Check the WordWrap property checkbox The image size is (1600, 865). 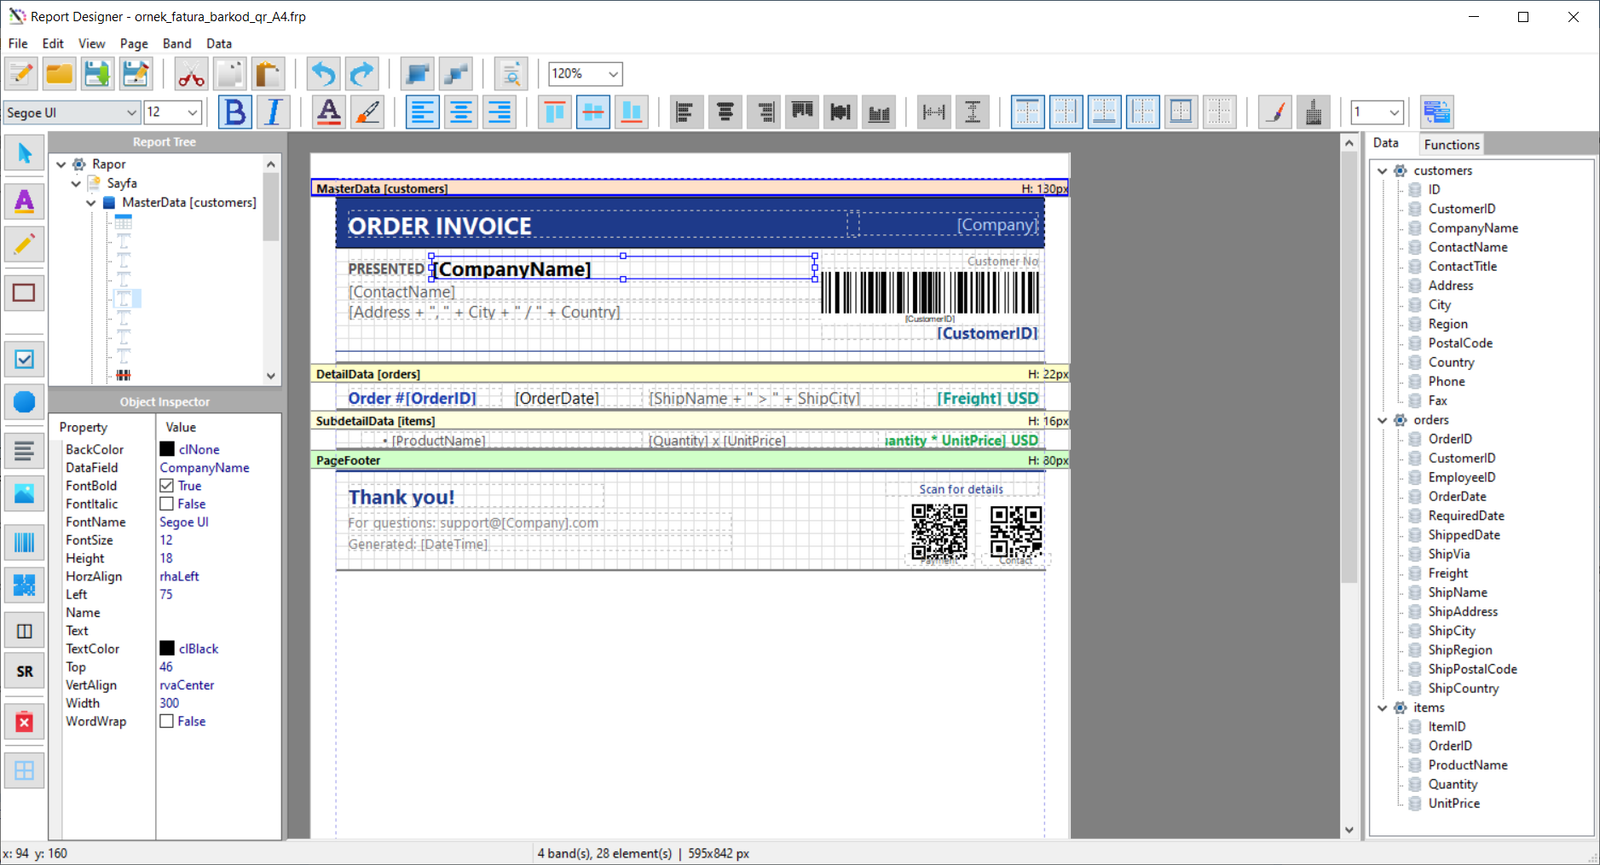click(x=167, y=721)
